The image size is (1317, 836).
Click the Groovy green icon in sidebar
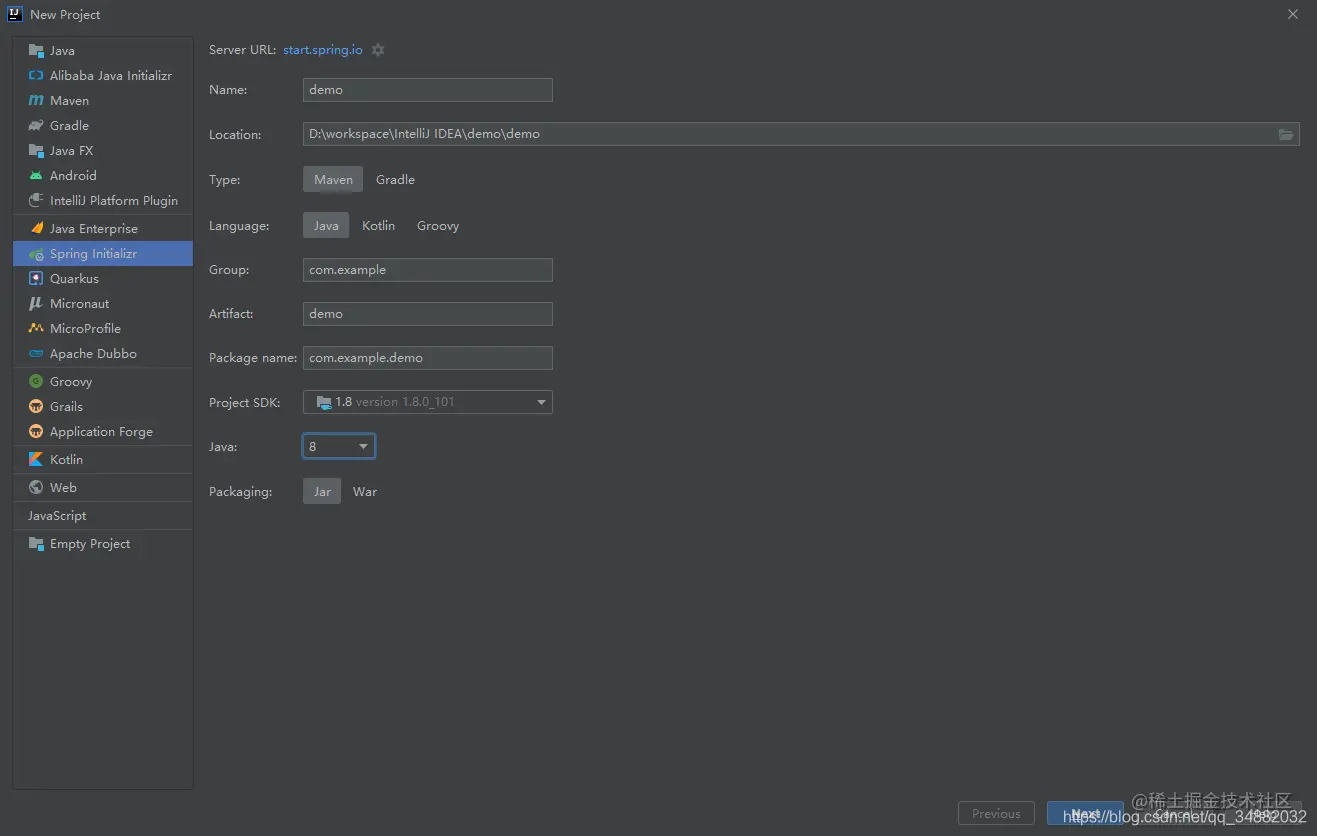click(36, 381)
